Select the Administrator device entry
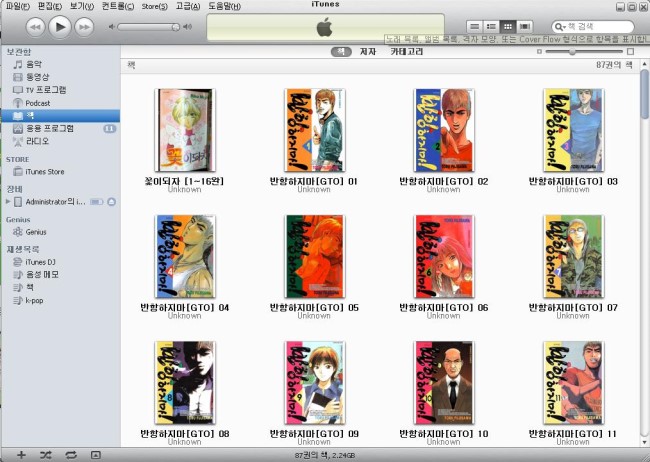Image resolution: width=650 pixels, height=462 pixels. pyautogui.click(x=56, y=202)
